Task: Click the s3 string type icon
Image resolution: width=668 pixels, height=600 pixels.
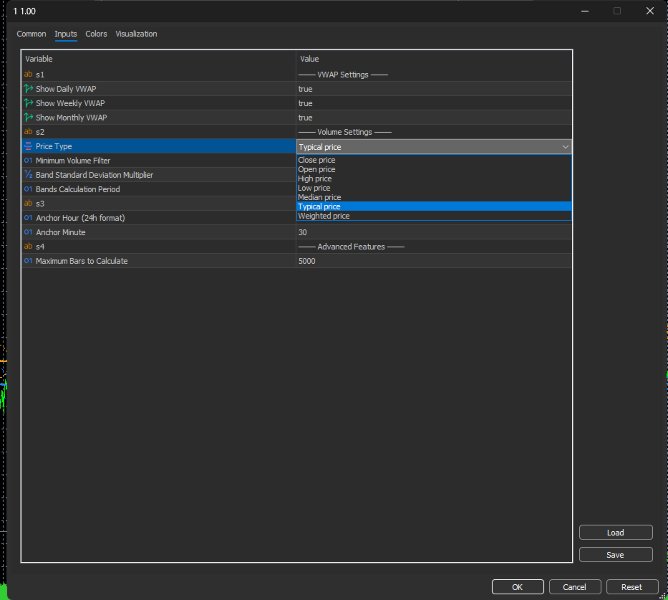Action: coord(28,203)
